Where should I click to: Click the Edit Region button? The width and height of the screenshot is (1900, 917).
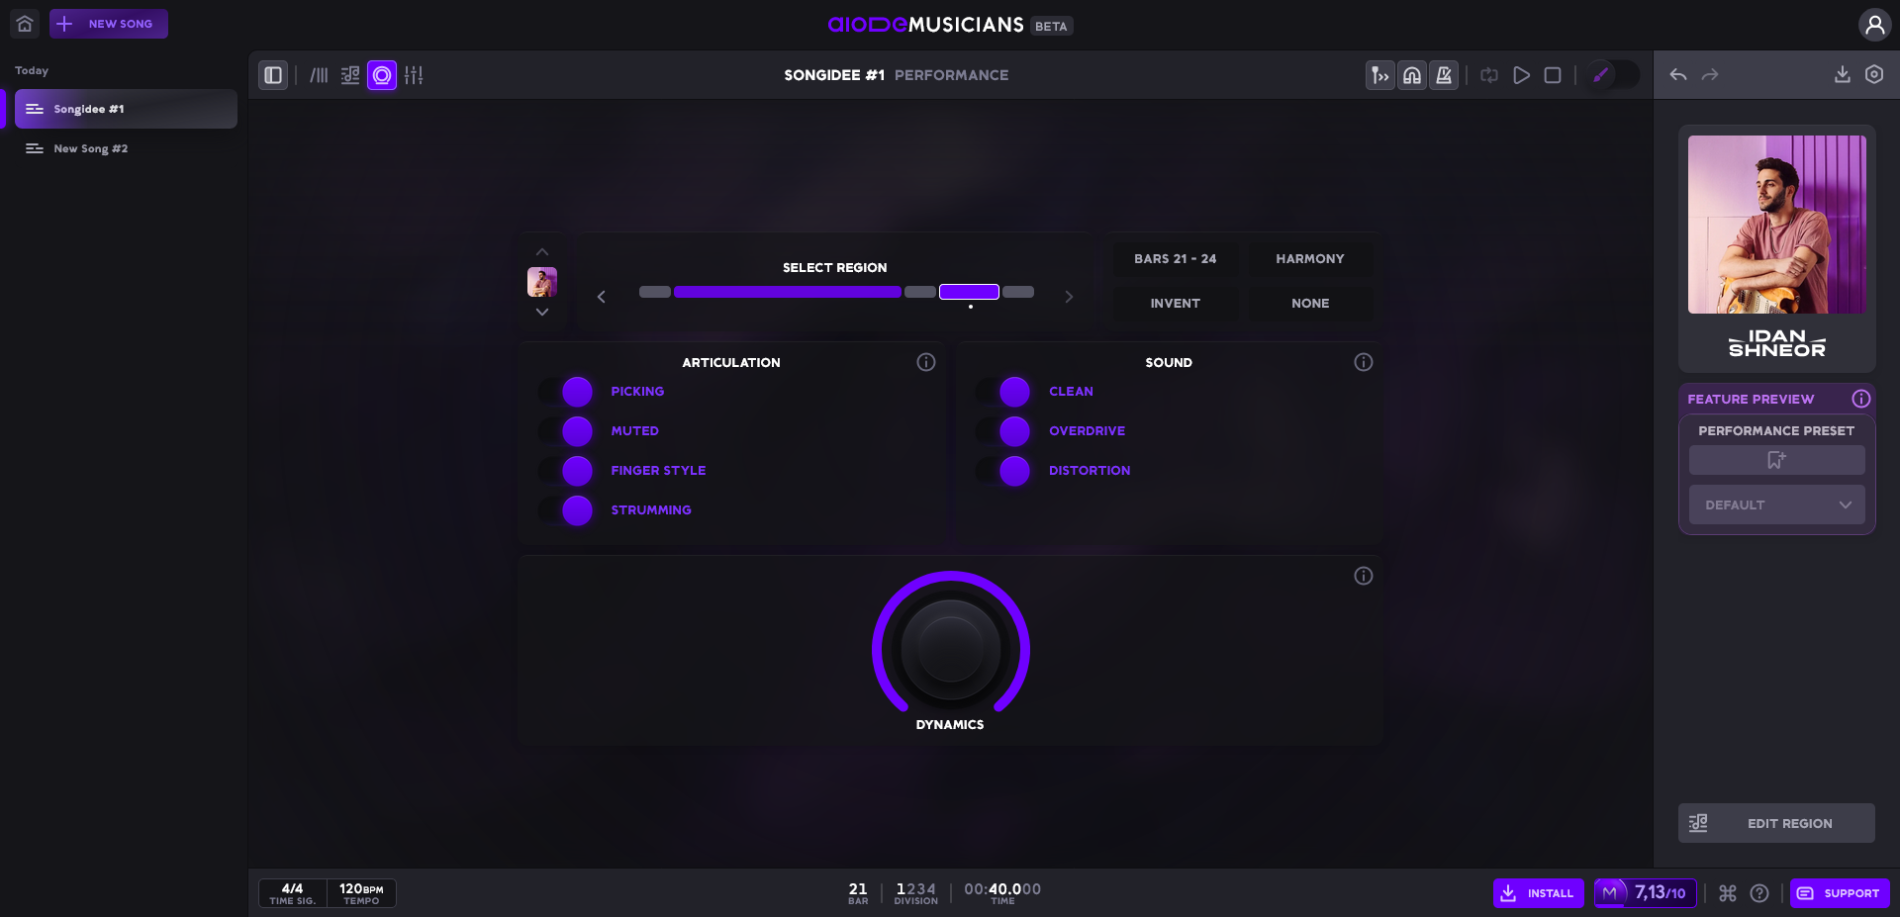click(x=1777, y=823)
